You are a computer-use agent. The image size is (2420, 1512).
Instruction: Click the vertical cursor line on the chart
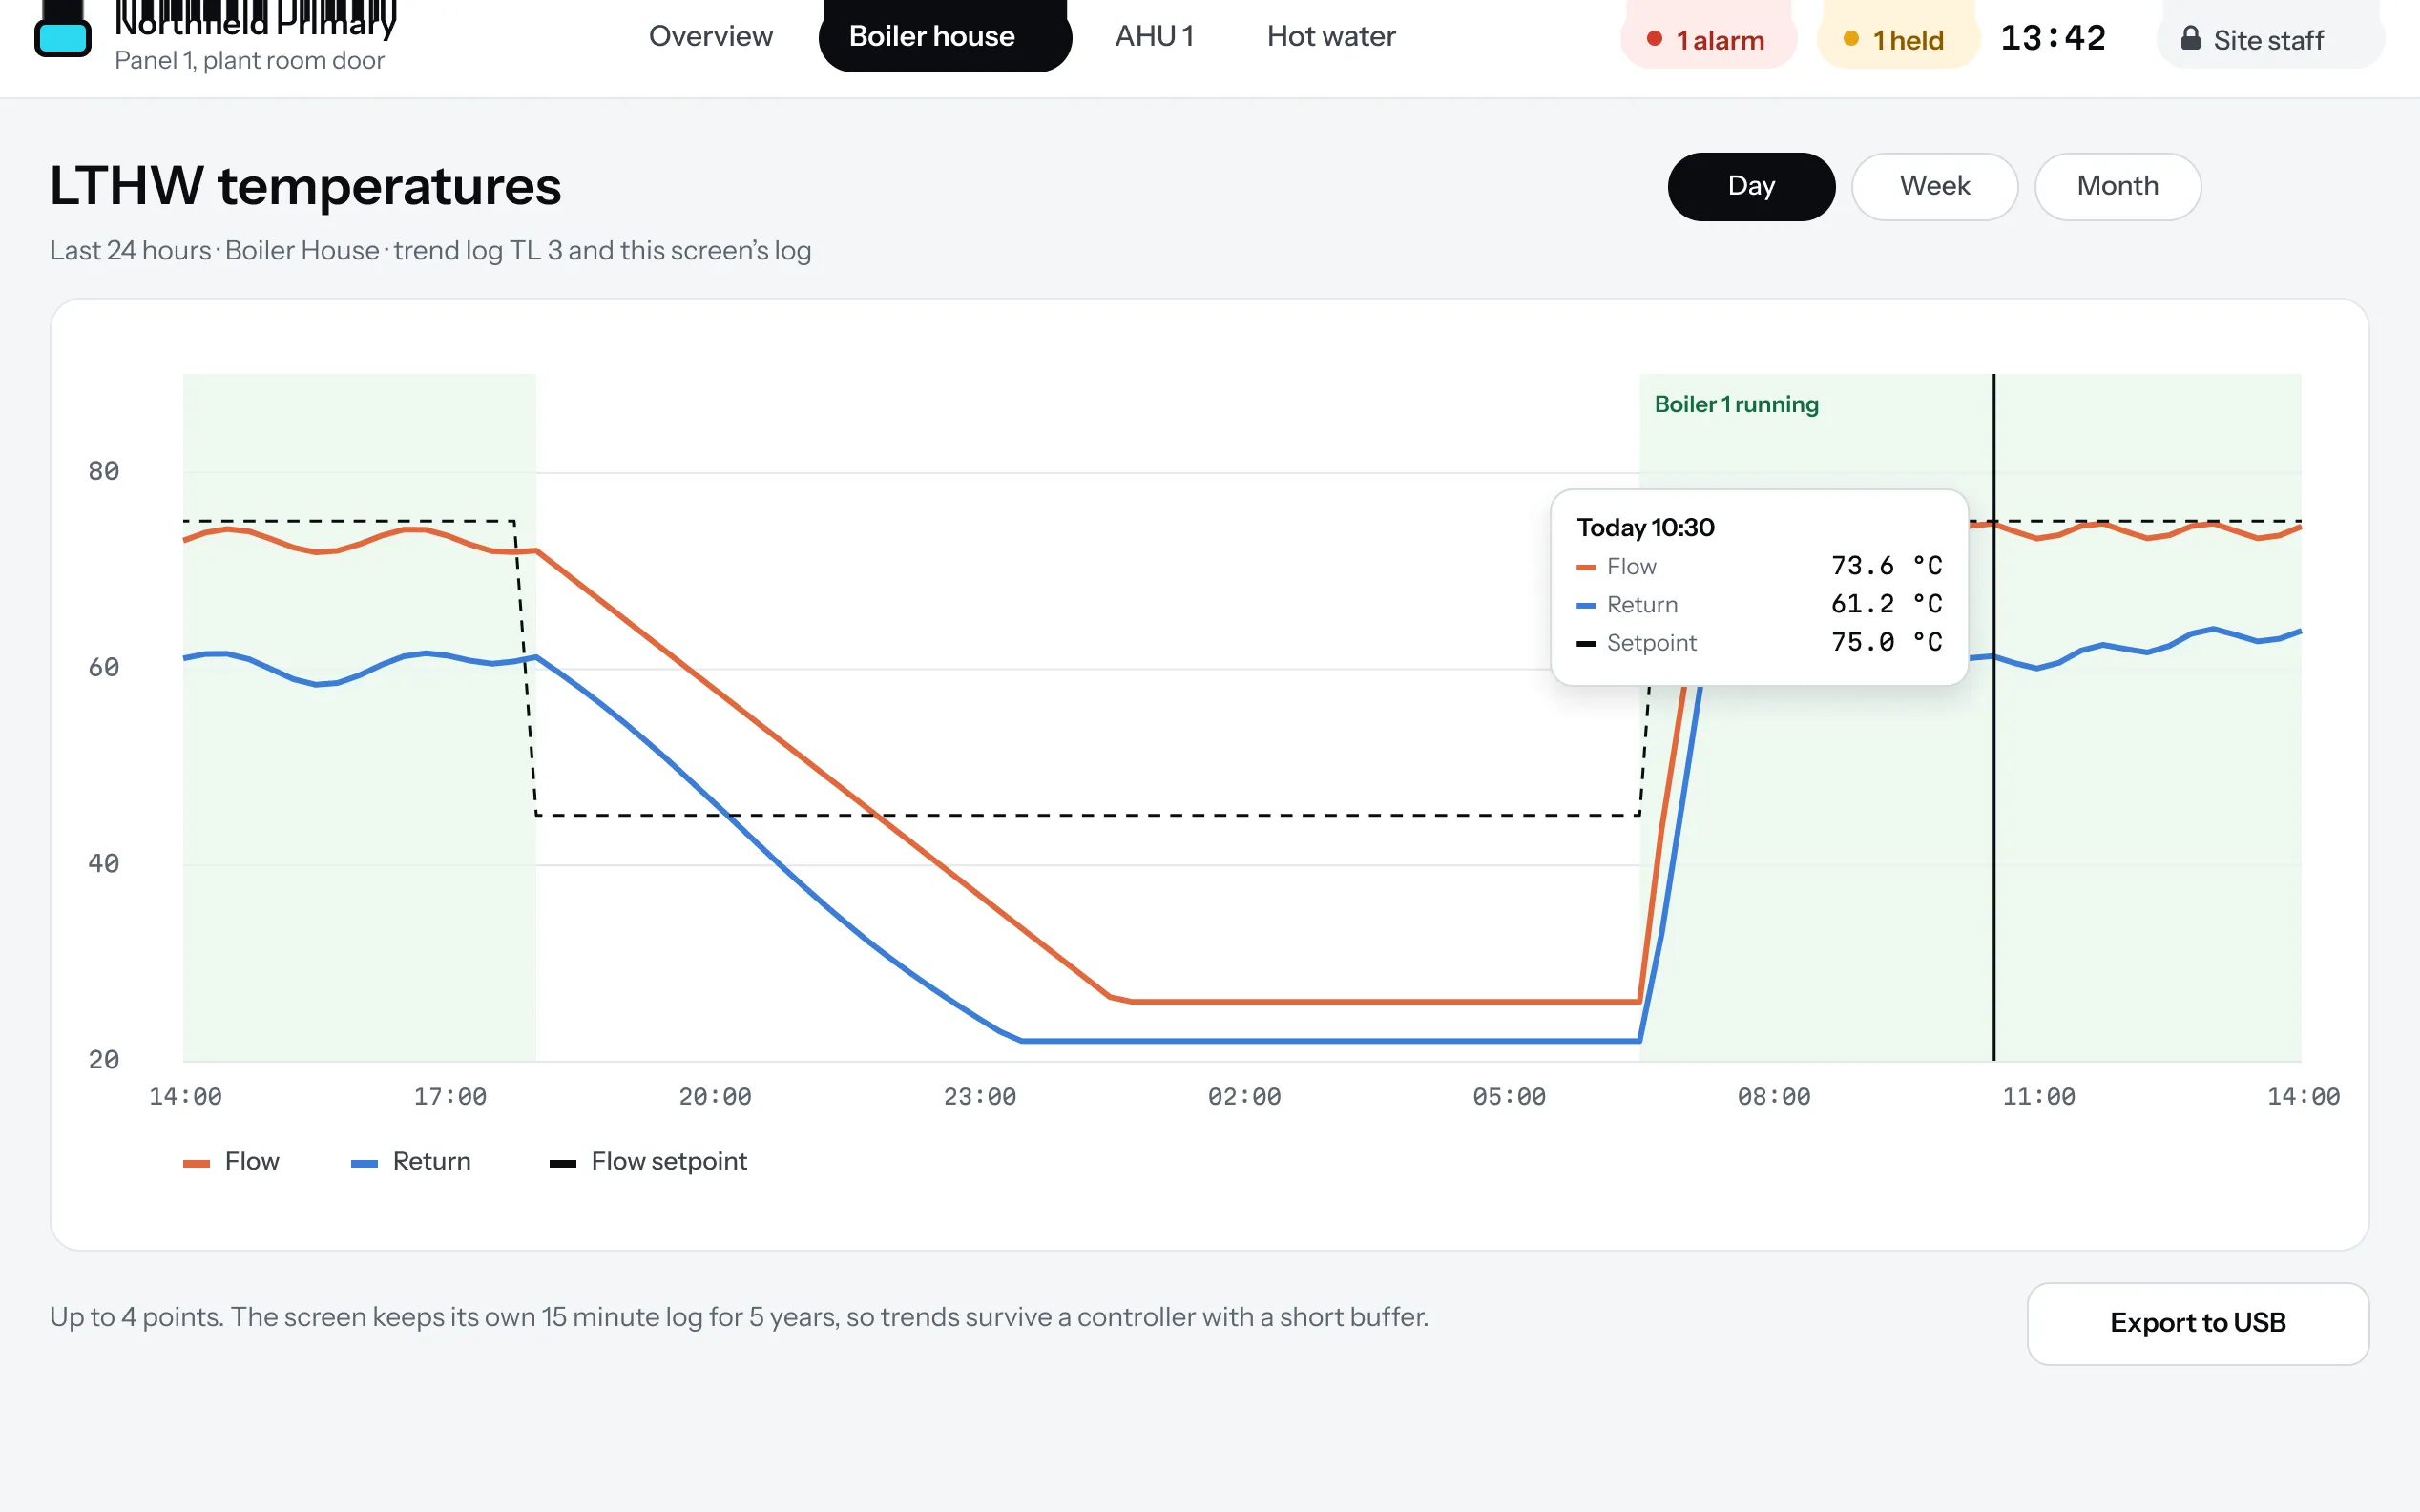pos(1993,717)
